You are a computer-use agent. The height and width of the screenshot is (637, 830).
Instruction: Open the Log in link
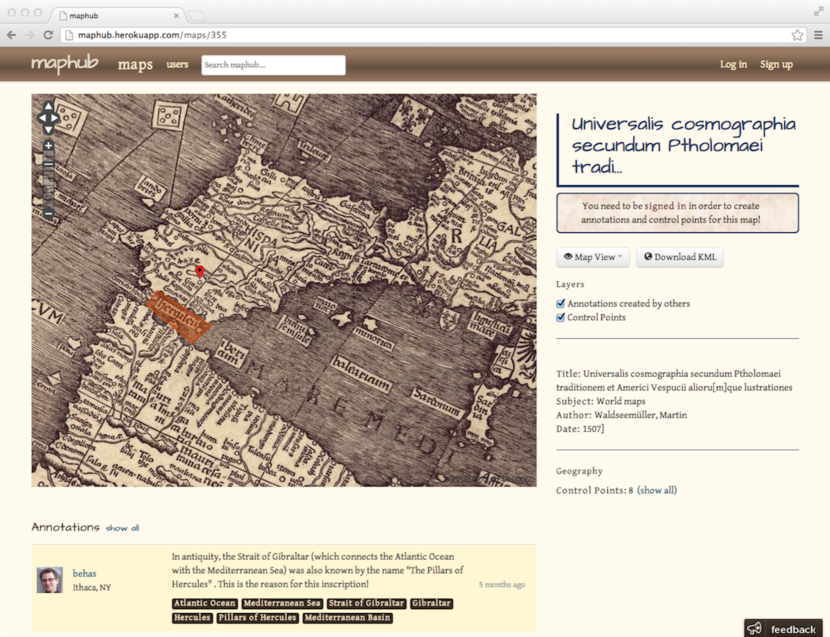click(733, 65)
